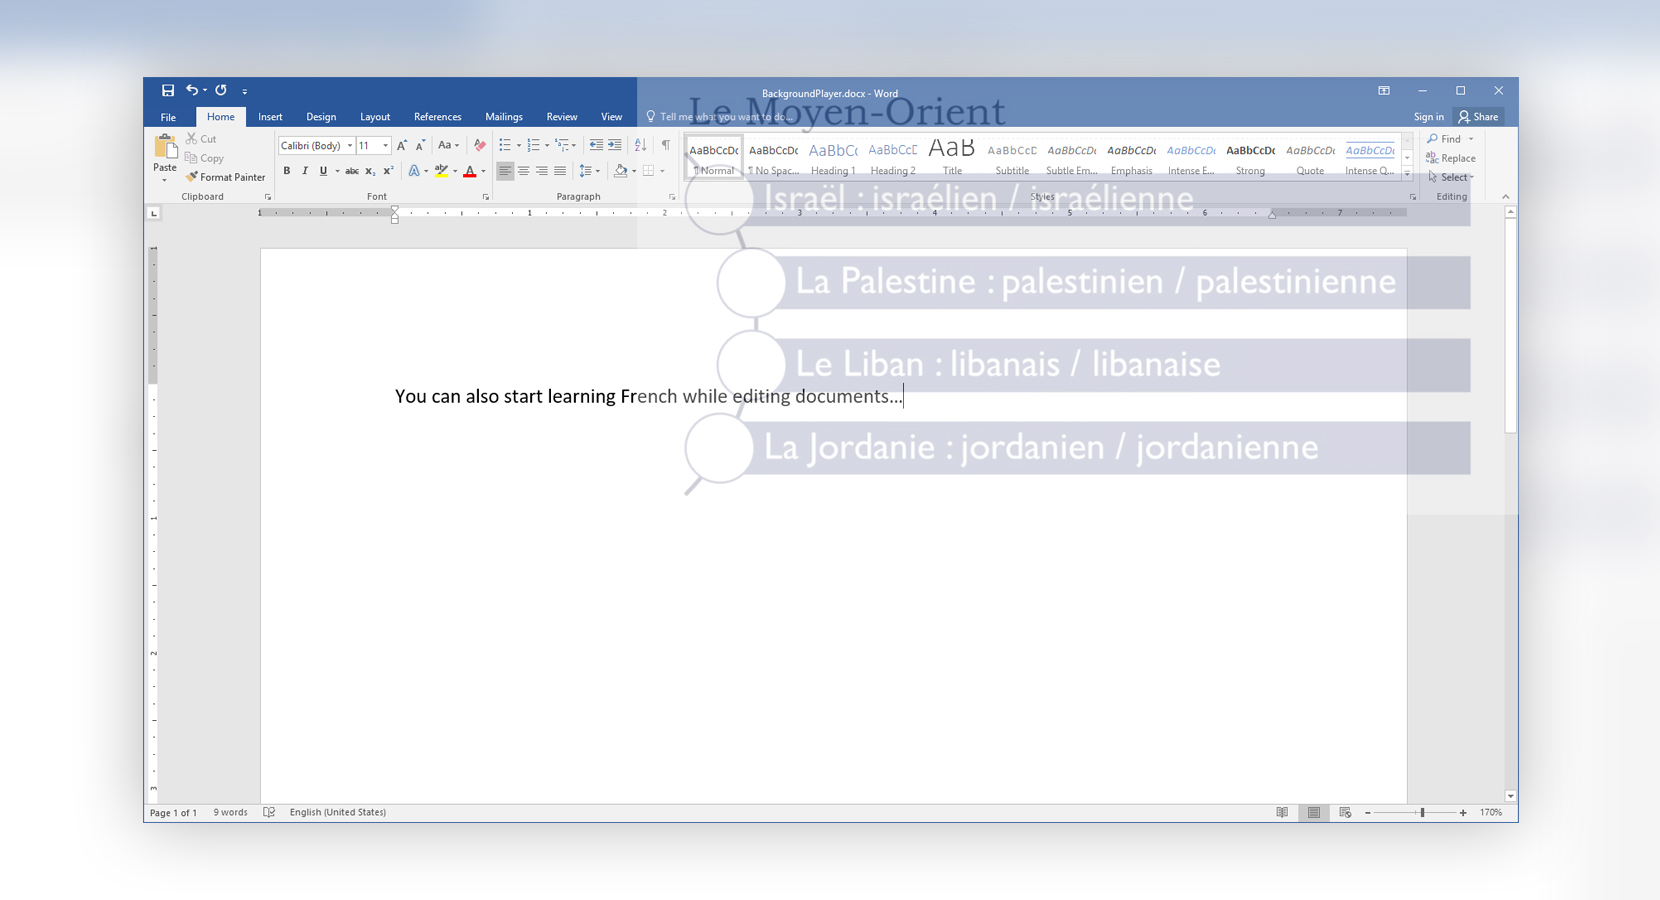Toggle Italic formatting
This screenshot has width=1660, height=900.
click(x=305, y=171)
